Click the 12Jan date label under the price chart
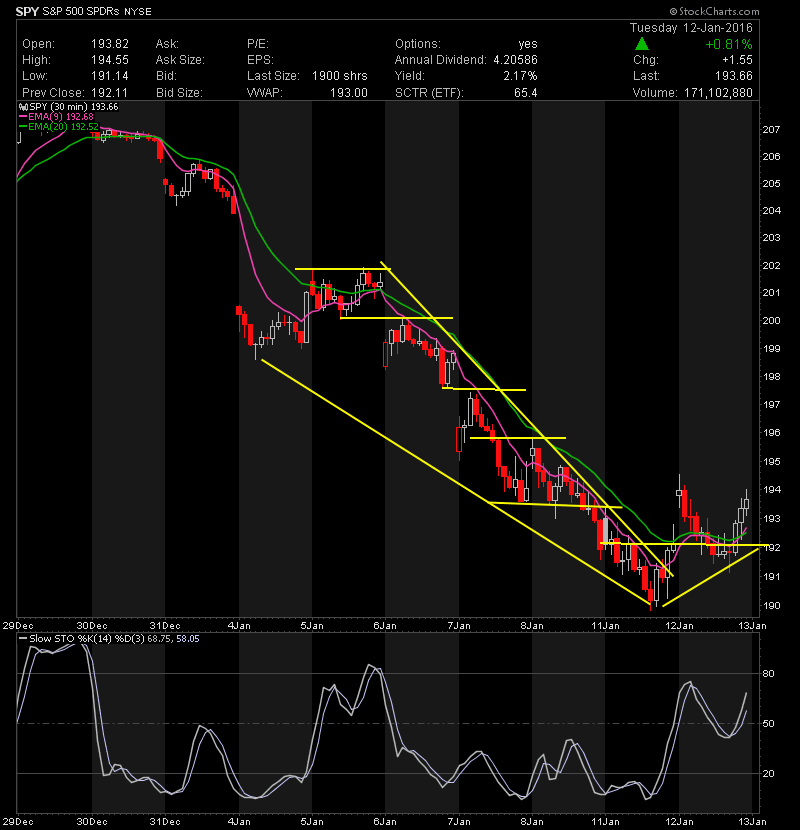Screen dimensions: 800x830 point(679,626)
